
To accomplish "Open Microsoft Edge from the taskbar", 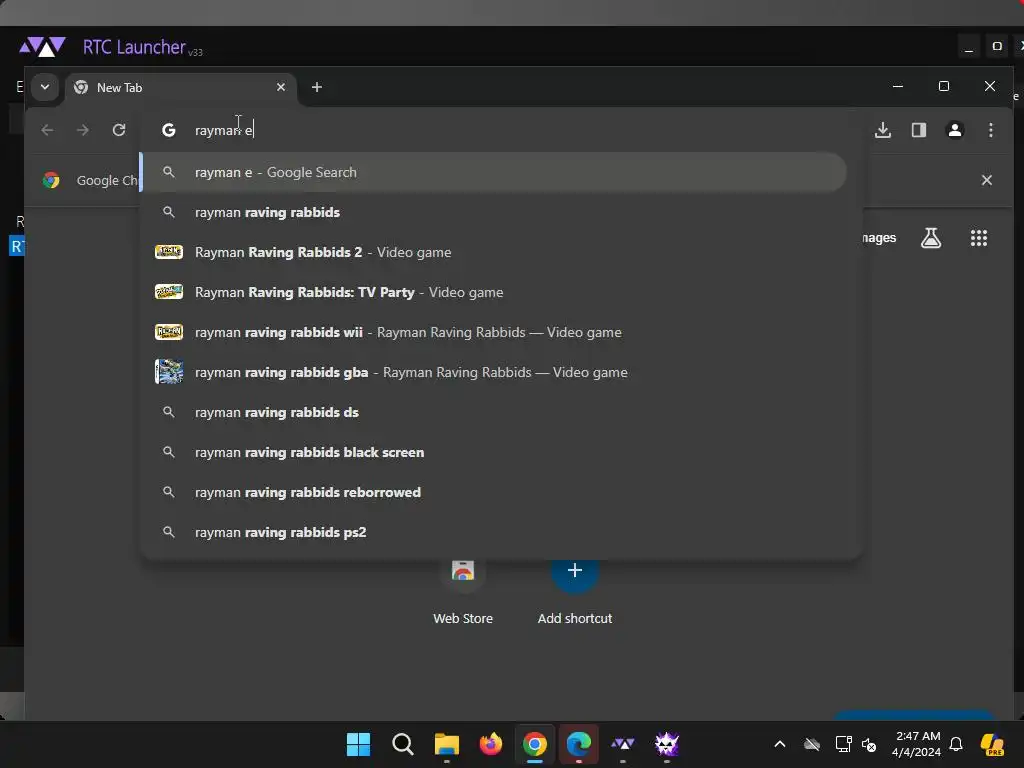I will pyautogui.click(x=579, y=744).
